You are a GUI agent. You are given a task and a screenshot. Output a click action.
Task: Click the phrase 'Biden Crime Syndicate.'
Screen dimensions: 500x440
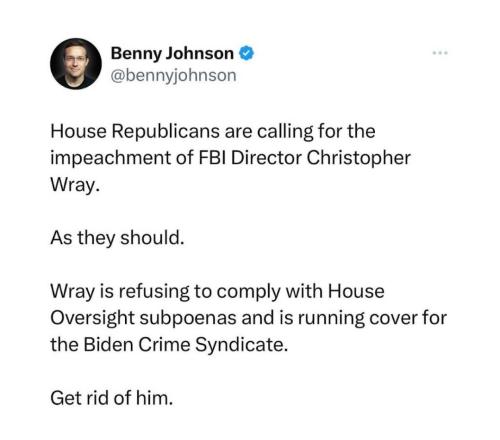[186, 345]
